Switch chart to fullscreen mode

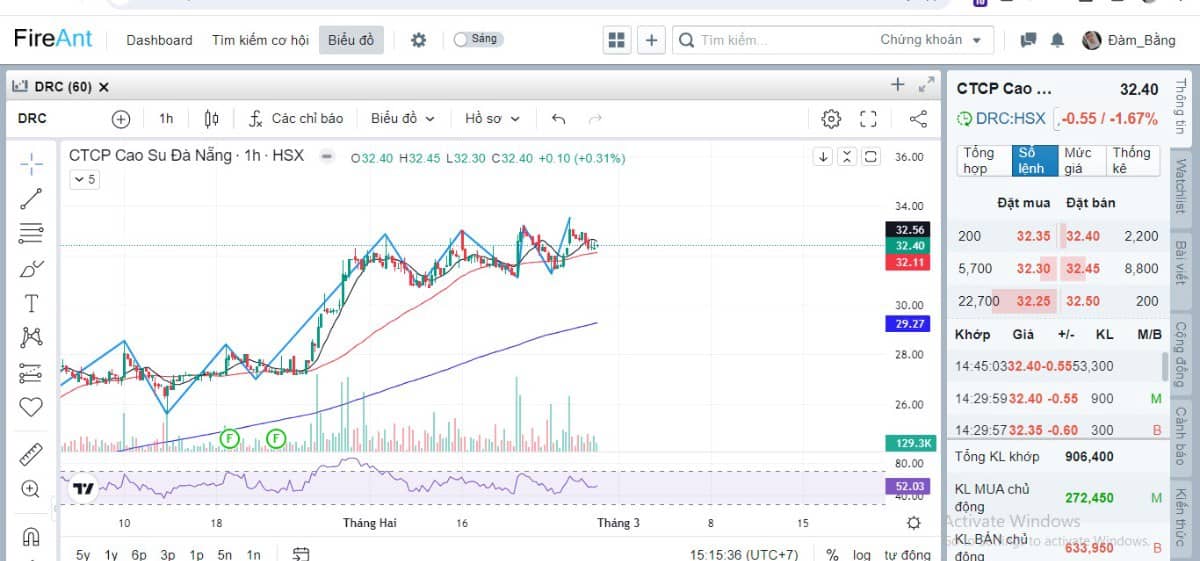(868, 119)
